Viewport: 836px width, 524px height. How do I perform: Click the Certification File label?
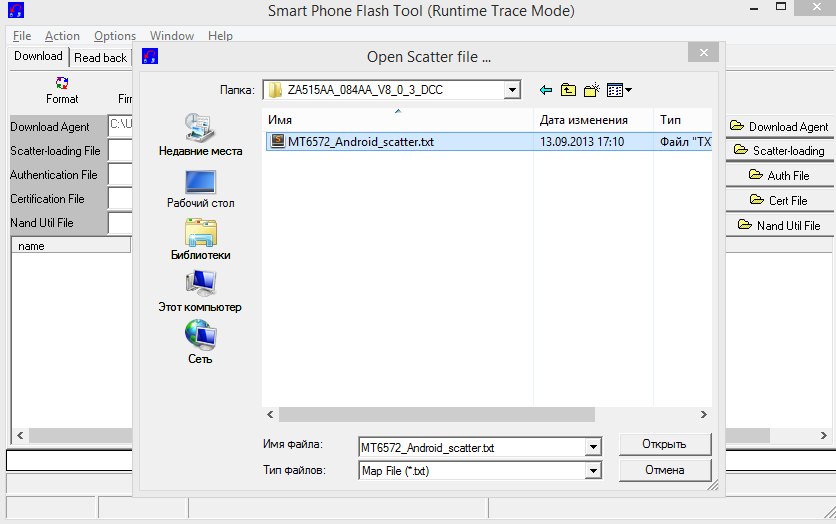coord(47,199)
